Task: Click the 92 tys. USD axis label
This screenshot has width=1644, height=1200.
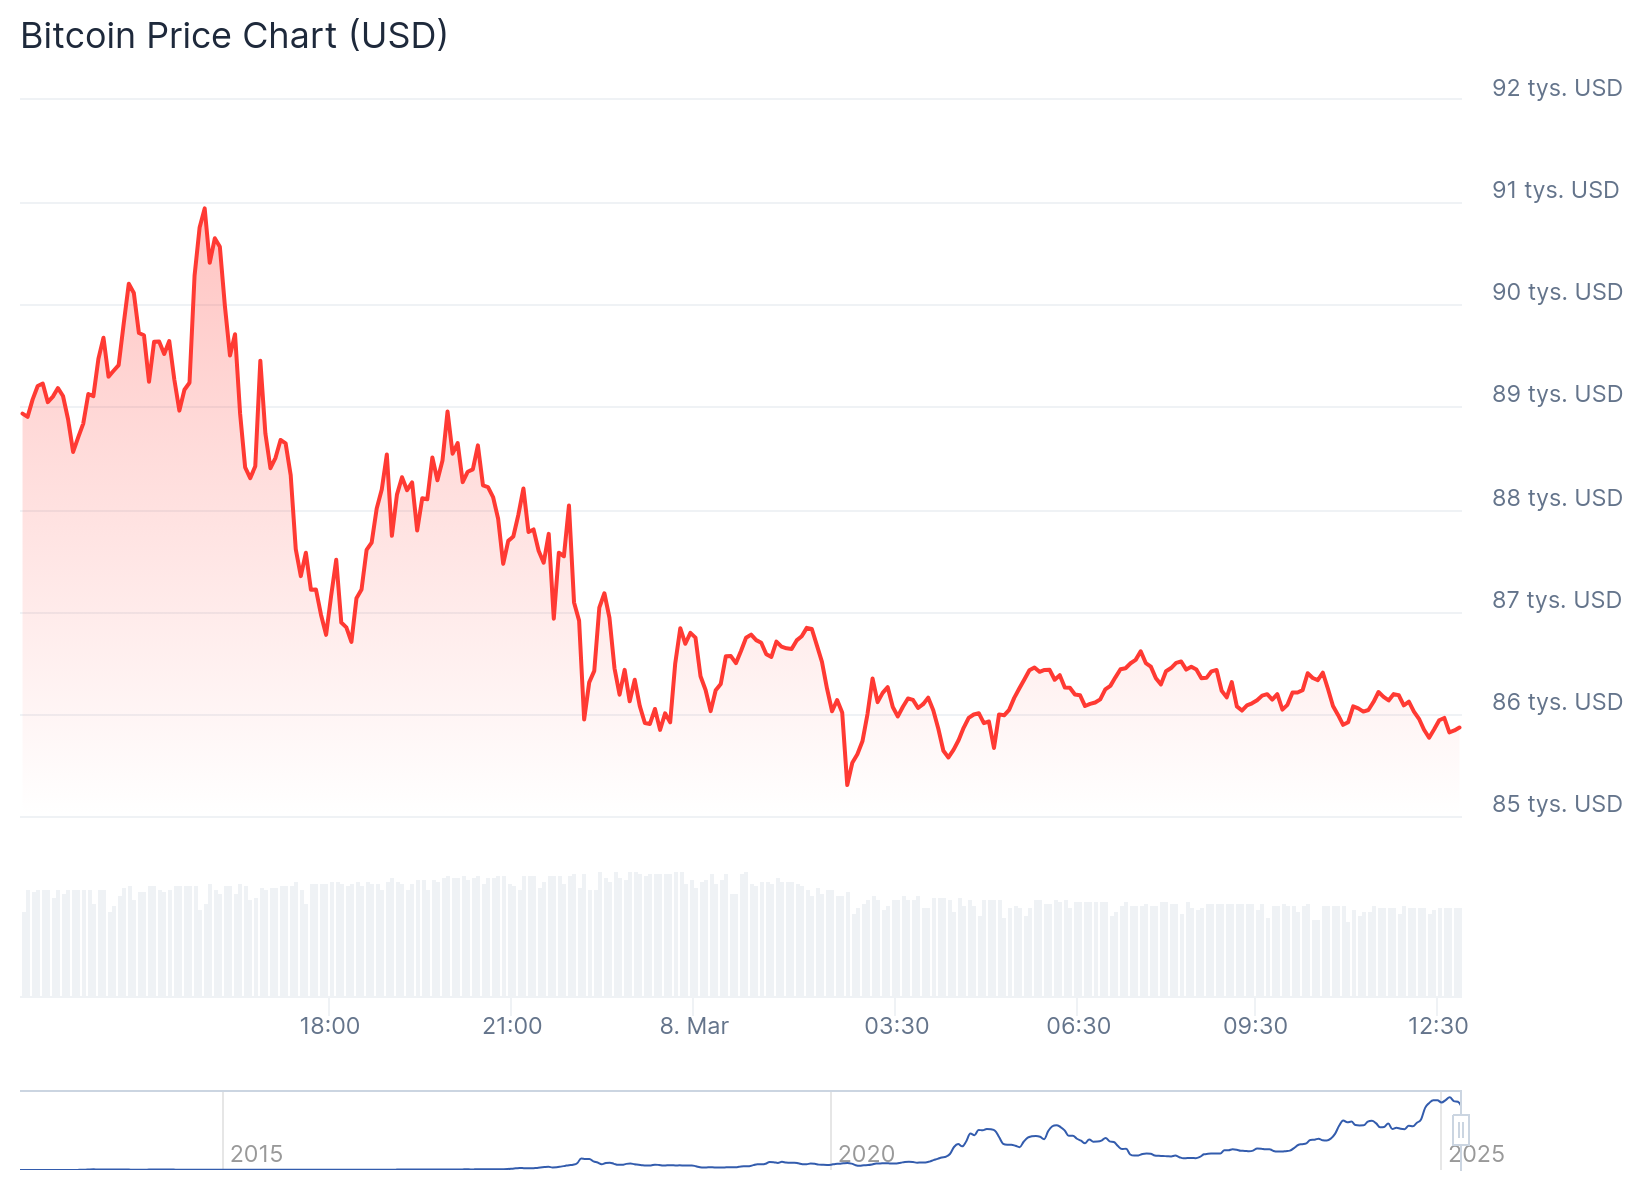Action: pos(1557,88)
